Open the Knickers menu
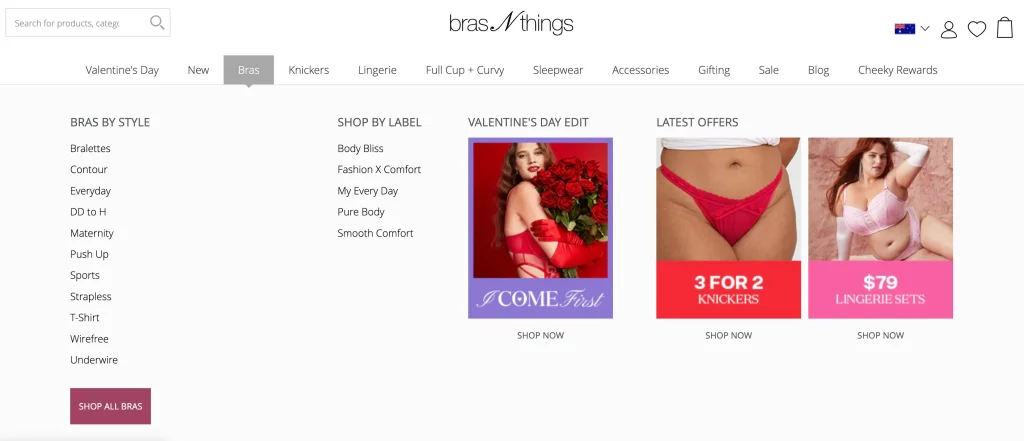The image size is (1024, 441). pos(309,70)
